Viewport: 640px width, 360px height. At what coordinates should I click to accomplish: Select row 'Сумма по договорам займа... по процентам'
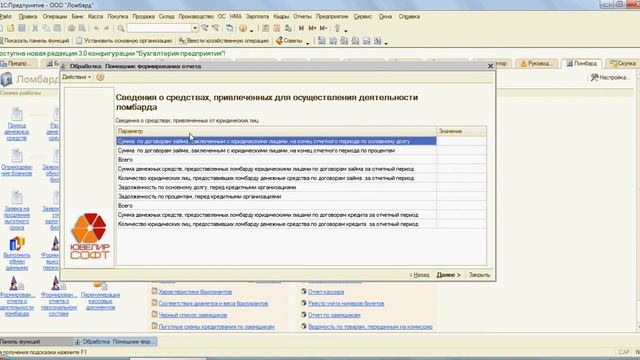(276, 151)
